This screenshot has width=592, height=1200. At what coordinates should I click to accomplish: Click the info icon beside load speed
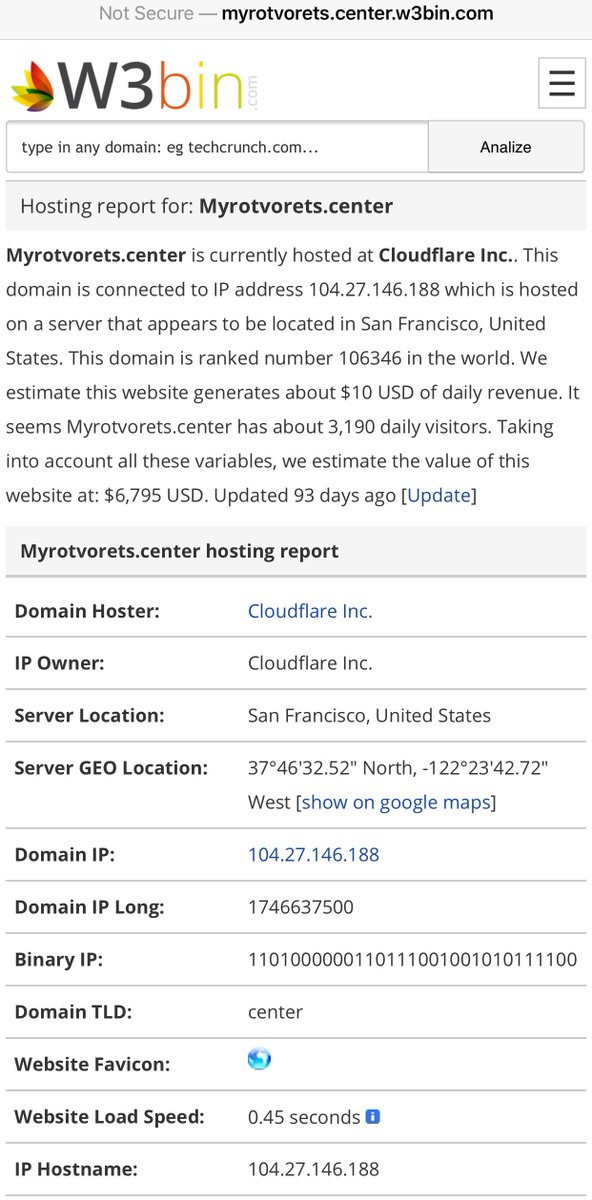(373, 1116)
